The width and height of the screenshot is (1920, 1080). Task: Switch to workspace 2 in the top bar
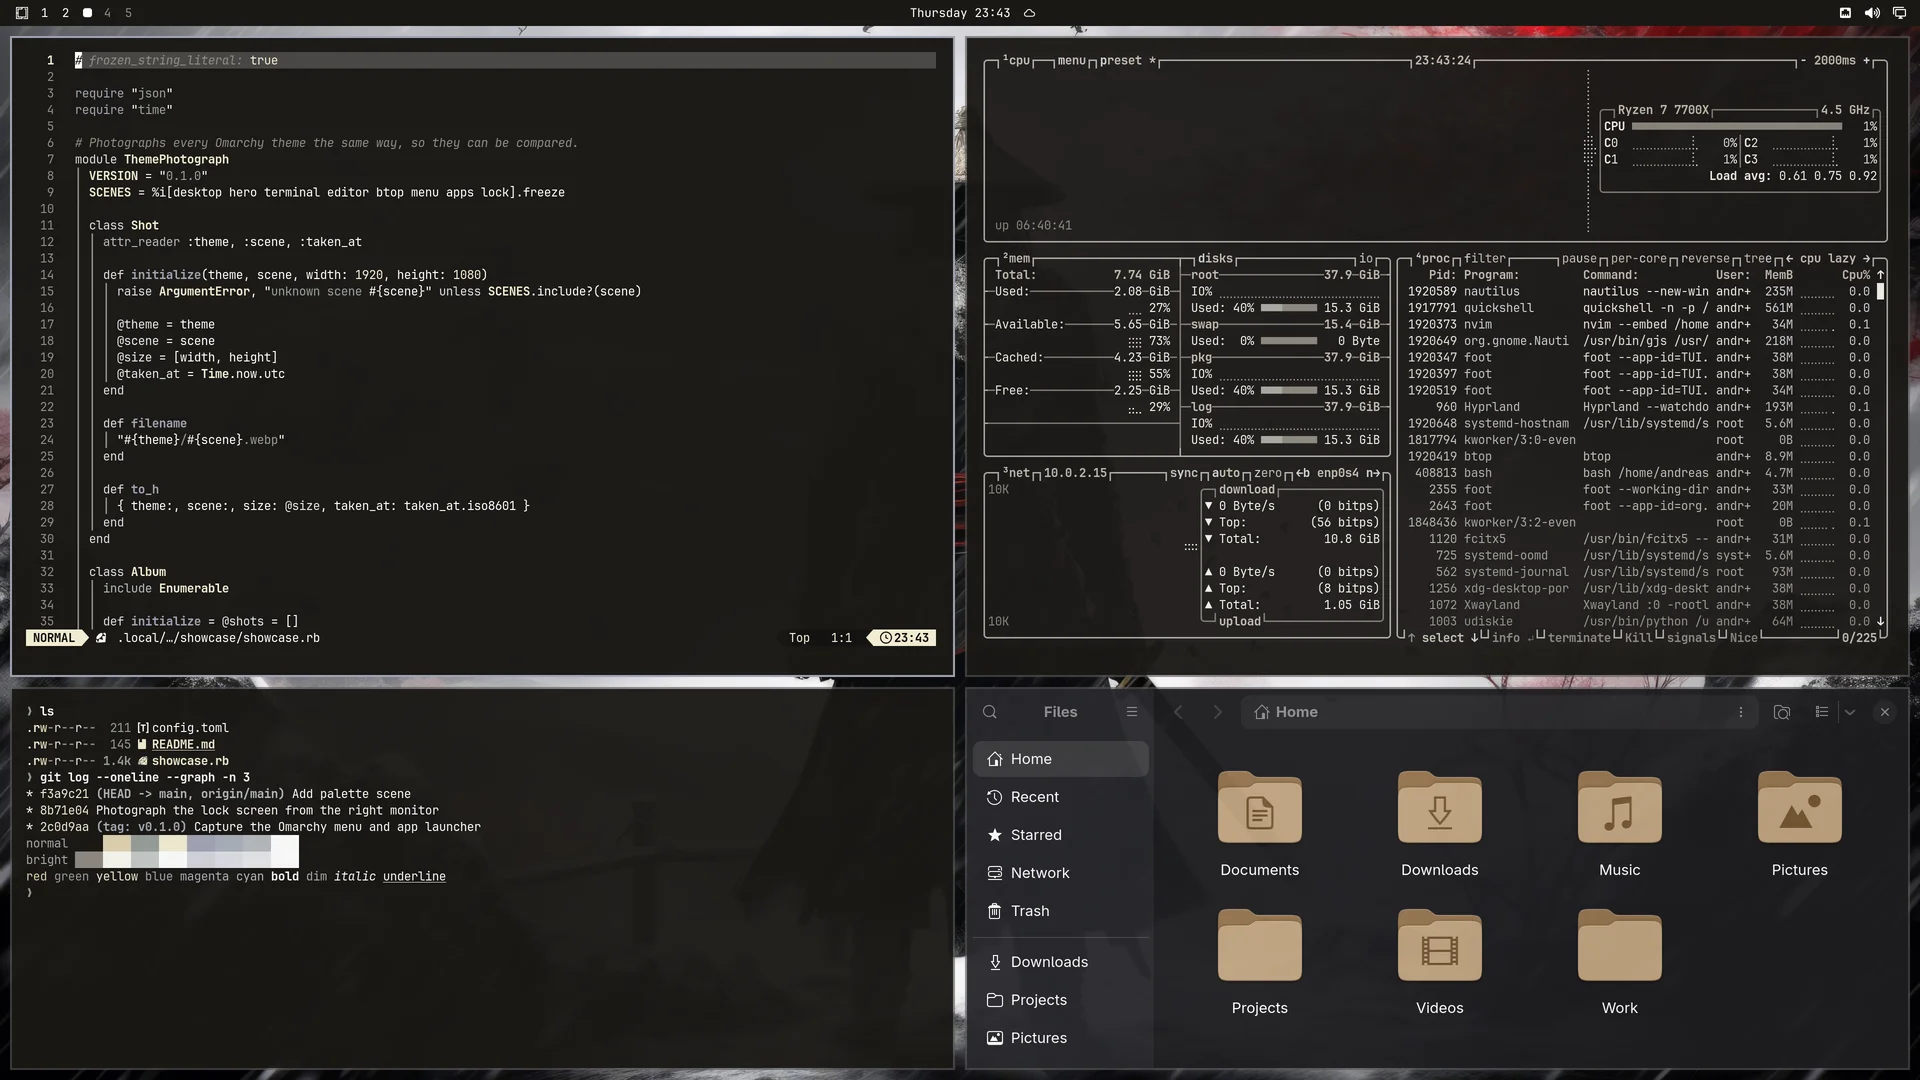65,13
